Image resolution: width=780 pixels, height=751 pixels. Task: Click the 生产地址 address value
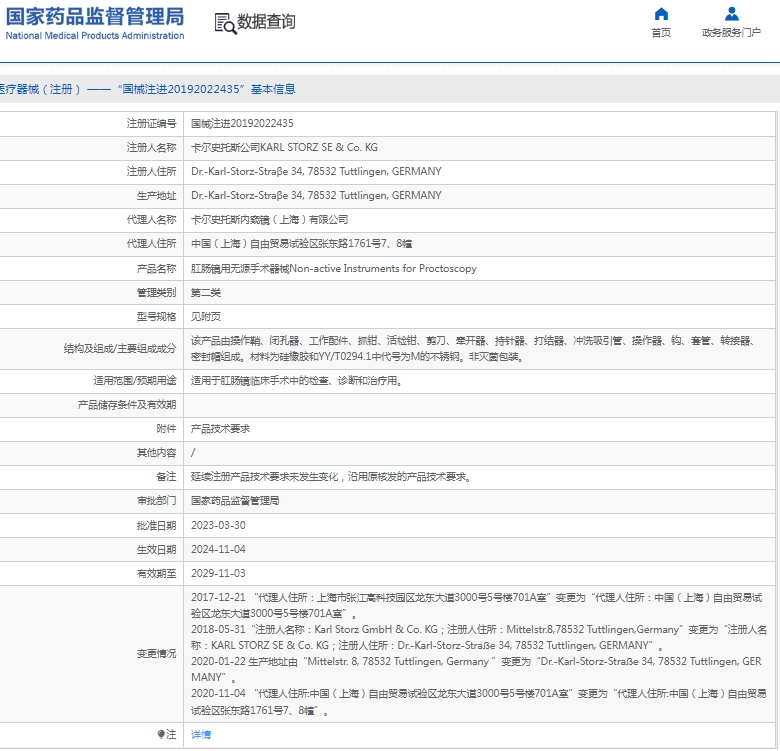(x=316, y=195)
